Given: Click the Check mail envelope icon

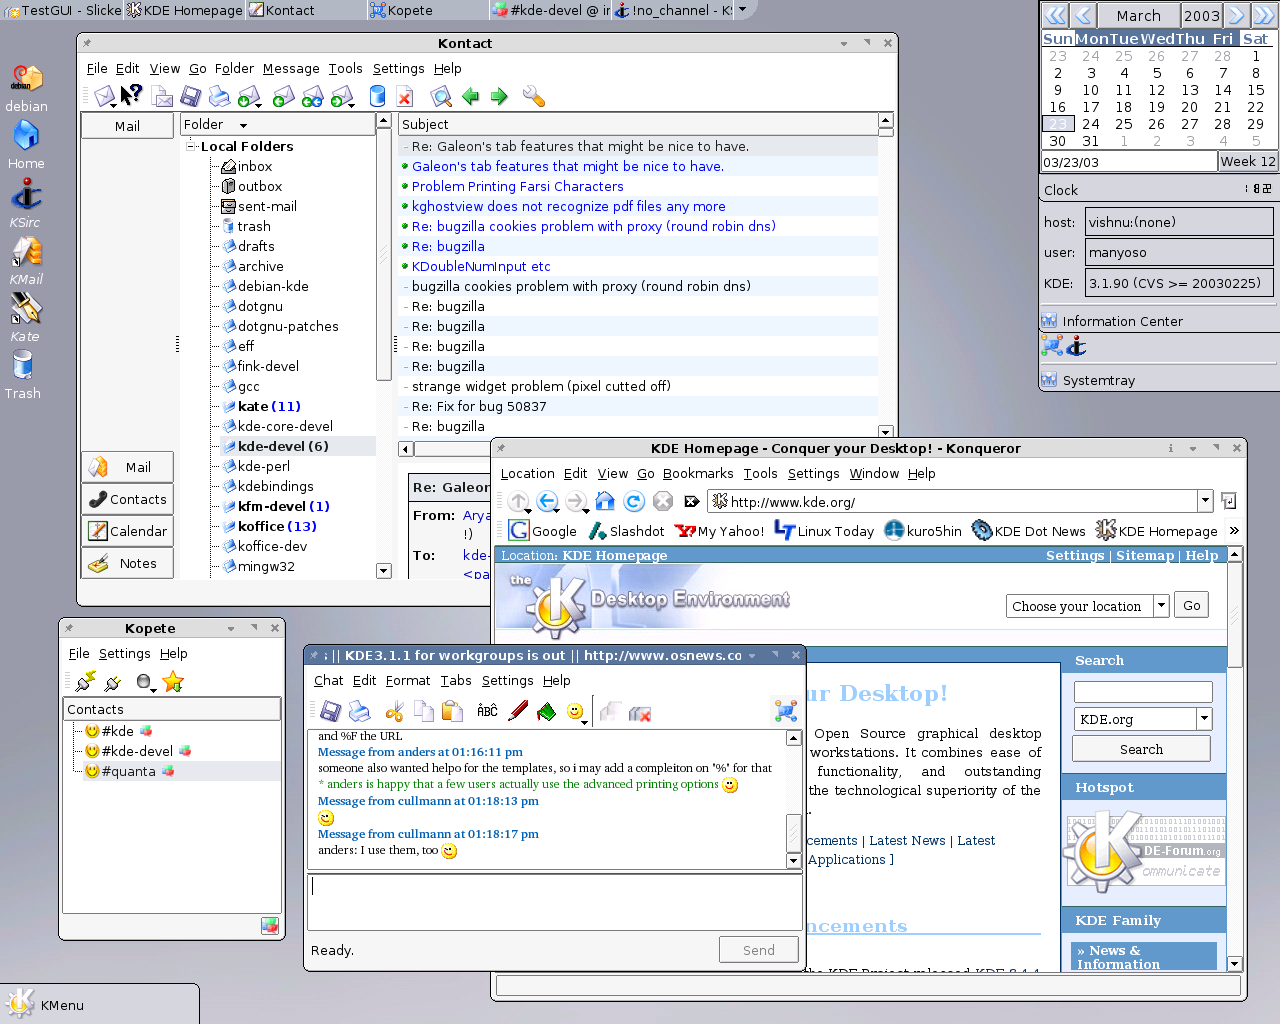Looking at the screenshot, I should pos(250,97).
